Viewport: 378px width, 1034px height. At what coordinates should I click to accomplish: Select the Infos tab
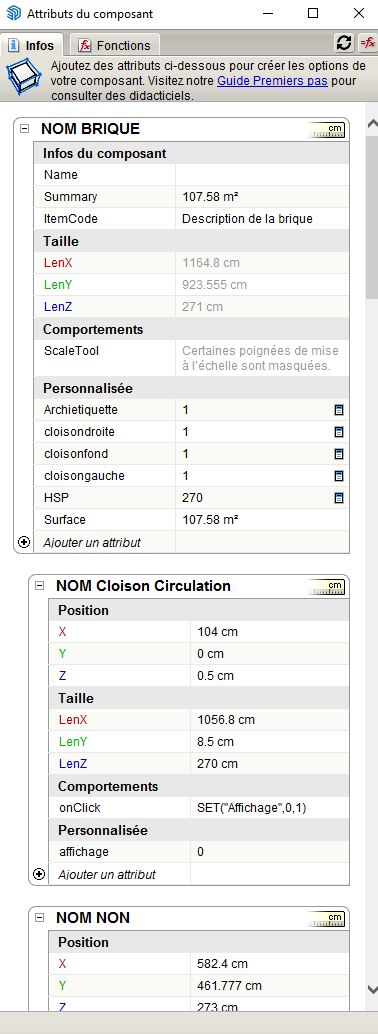pyautogui.click(x=32, y=46)
